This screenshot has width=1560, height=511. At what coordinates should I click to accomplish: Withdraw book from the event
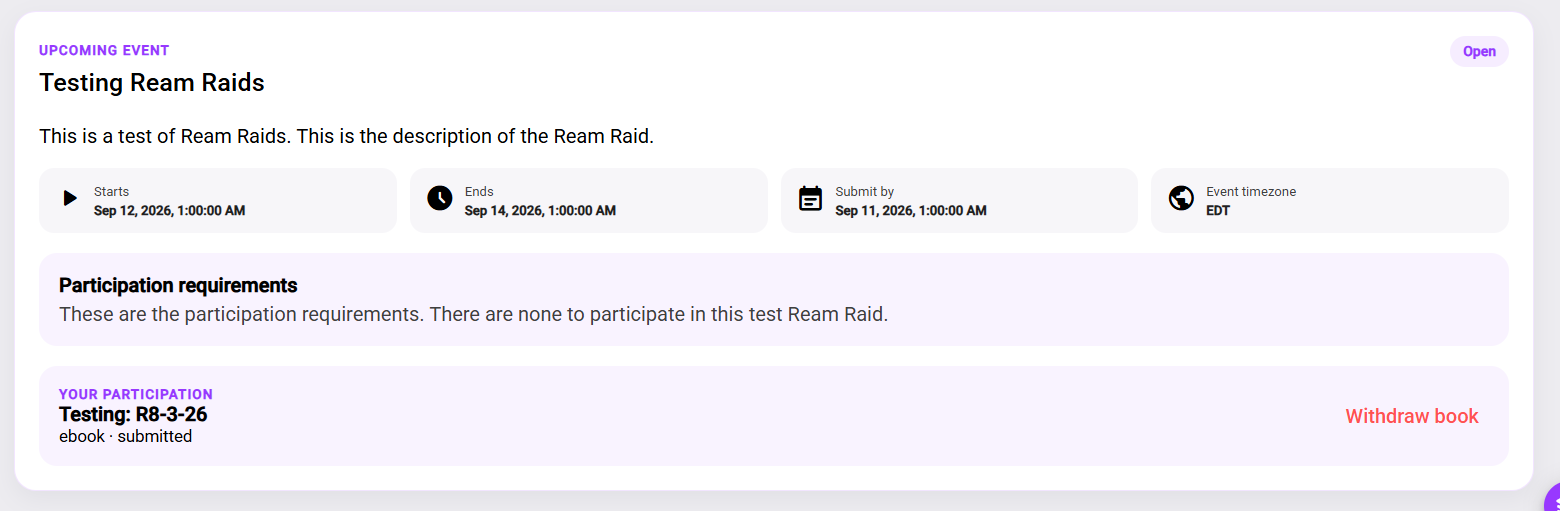click(1412, 416)
